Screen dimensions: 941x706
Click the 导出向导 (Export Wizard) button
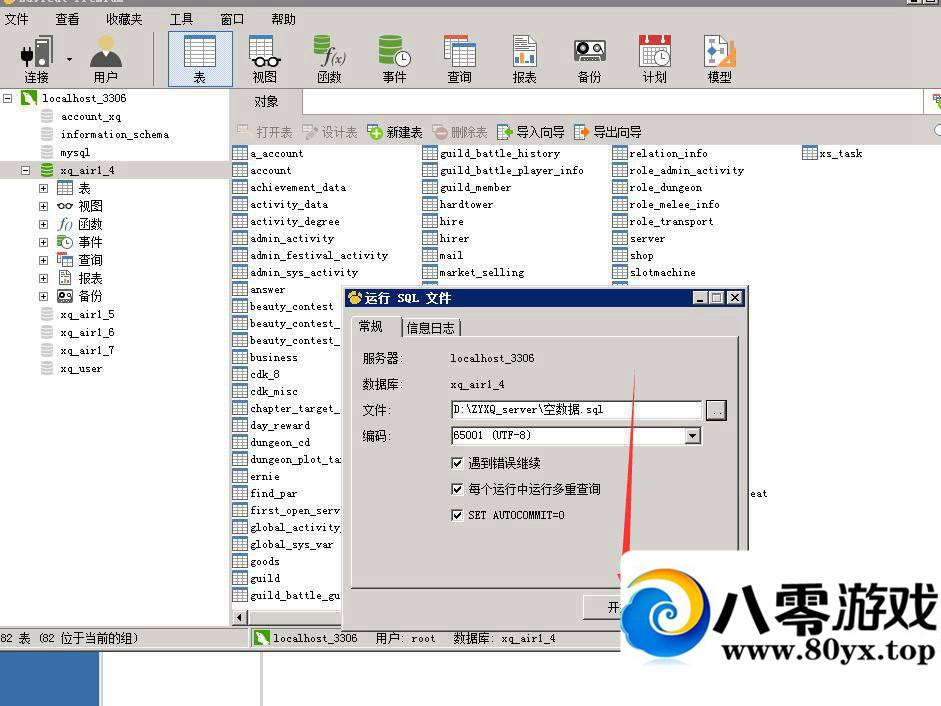pos(608,132)
